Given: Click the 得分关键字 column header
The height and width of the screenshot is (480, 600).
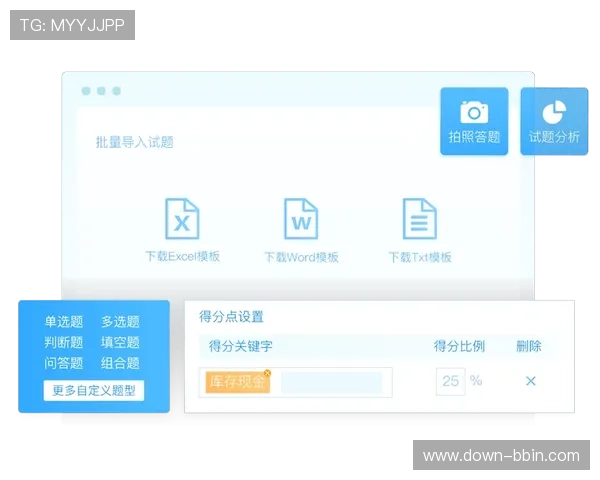Looking at the screenshot, I should (x=241, y=346).
